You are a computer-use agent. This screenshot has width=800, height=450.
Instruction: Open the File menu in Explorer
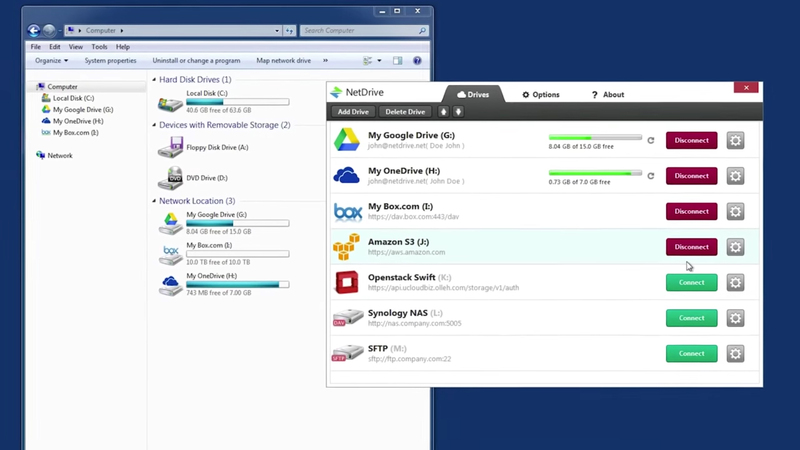pos(36,47)
